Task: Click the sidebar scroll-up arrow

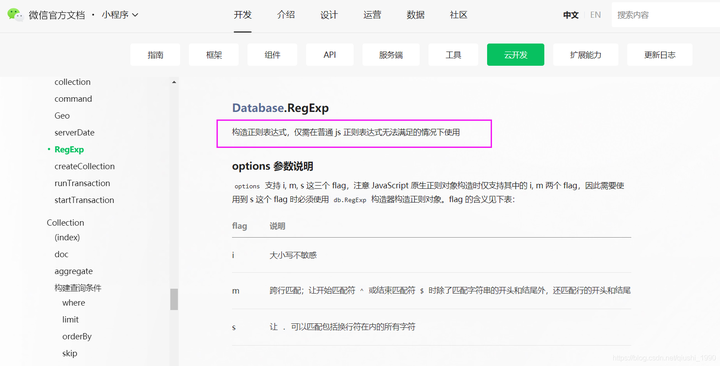Action: (174, 82)
